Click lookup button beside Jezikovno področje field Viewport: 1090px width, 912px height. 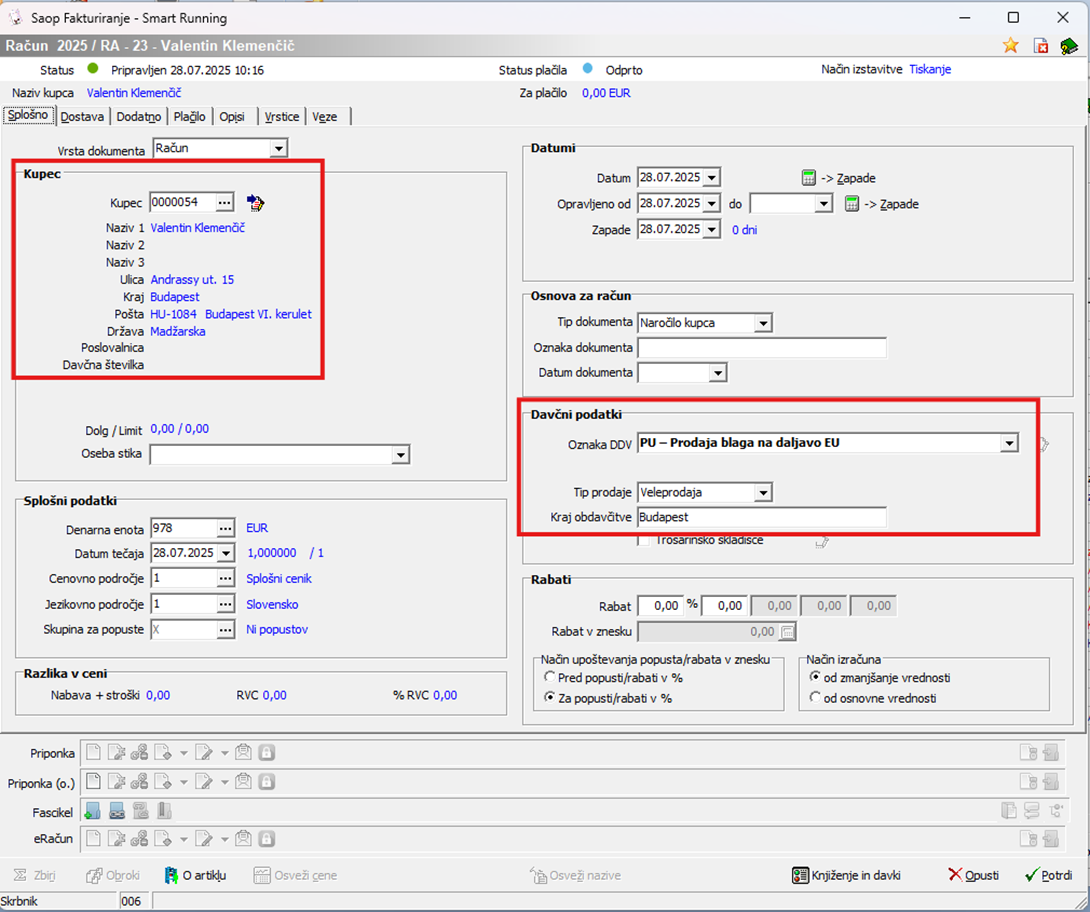226,605
